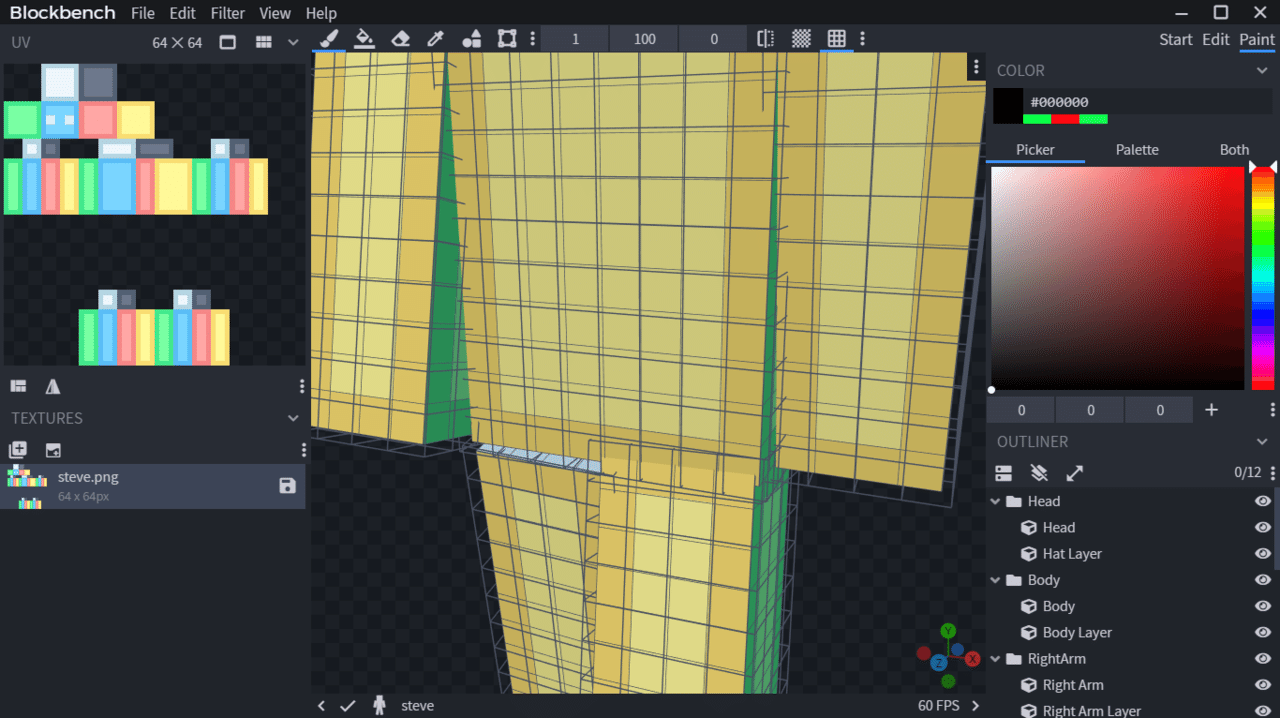Open the tool options three-dot menu
This screenshot has height=718, width=1280.
click(x=532, y=39)
